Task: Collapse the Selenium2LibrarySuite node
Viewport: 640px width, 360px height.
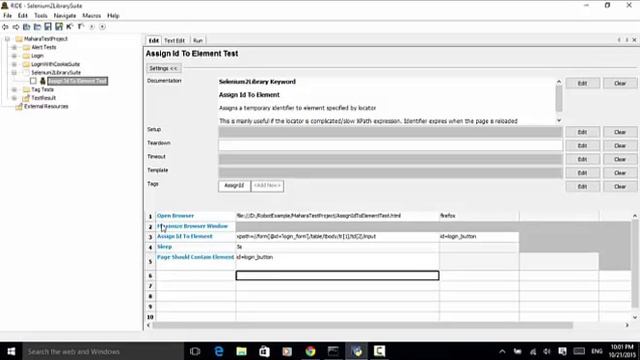Action: (14, 73)
